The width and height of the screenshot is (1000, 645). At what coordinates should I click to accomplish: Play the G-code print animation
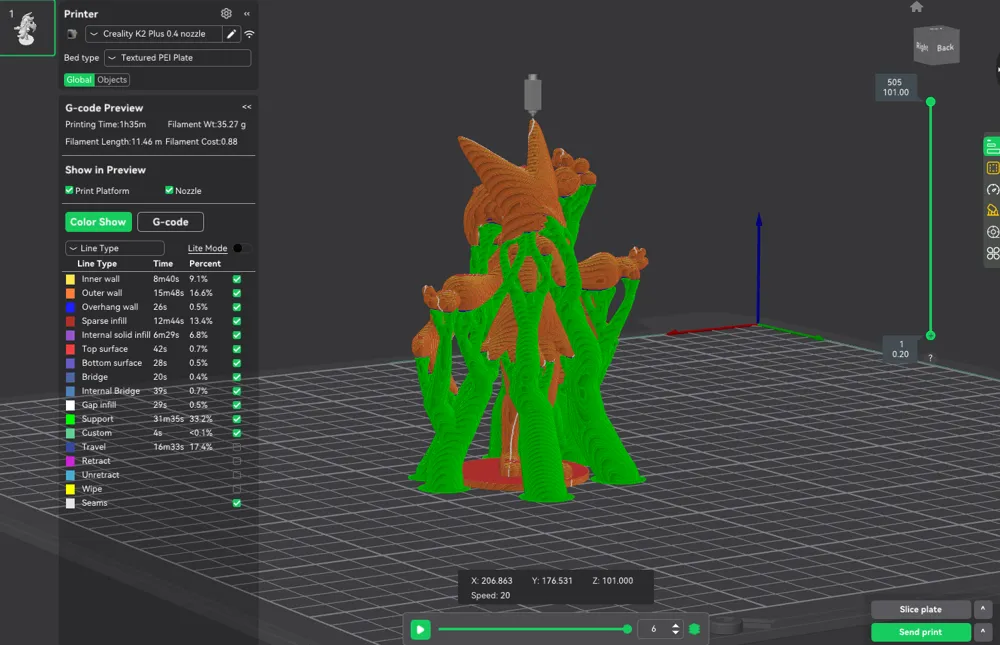420,630
